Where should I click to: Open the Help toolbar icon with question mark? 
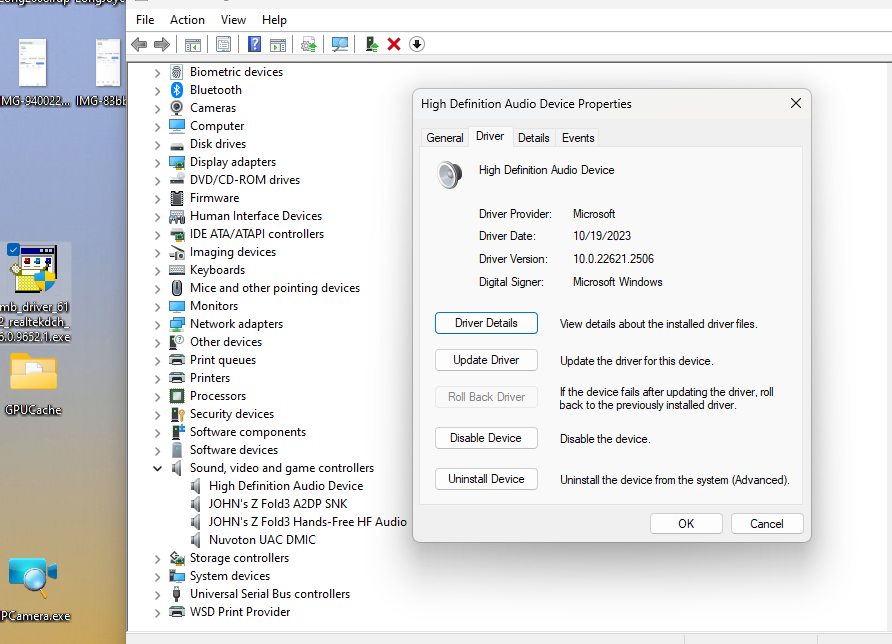(x=254, y=44)
